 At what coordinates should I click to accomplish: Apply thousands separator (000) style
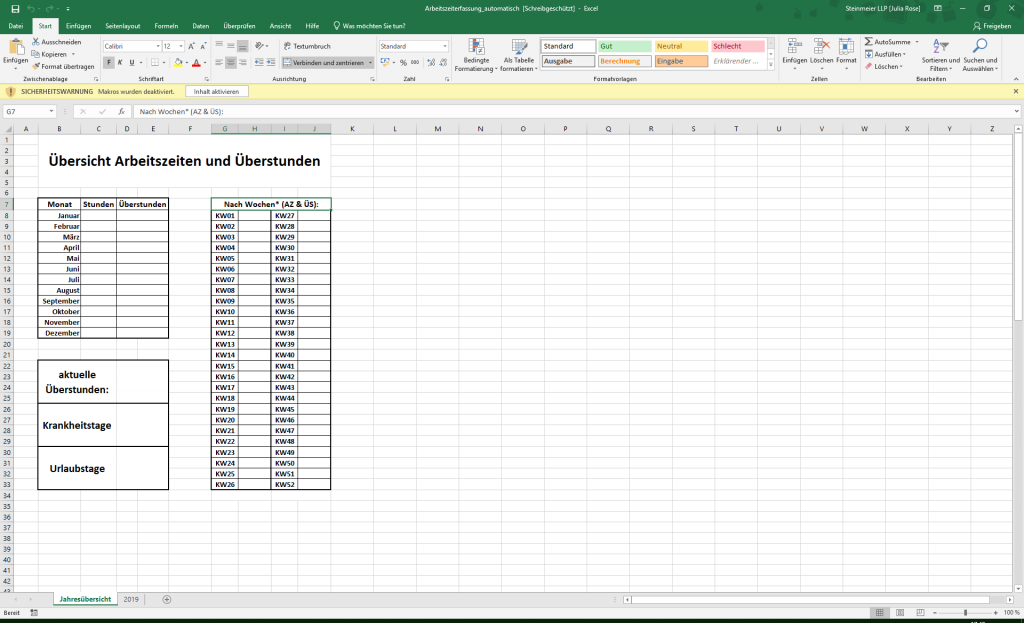pos(415,63)
